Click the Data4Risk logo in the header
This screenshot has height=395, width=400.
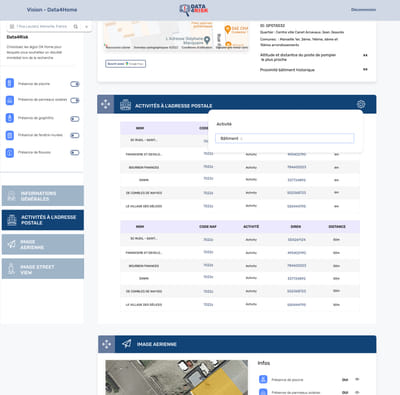coord(194,10)
